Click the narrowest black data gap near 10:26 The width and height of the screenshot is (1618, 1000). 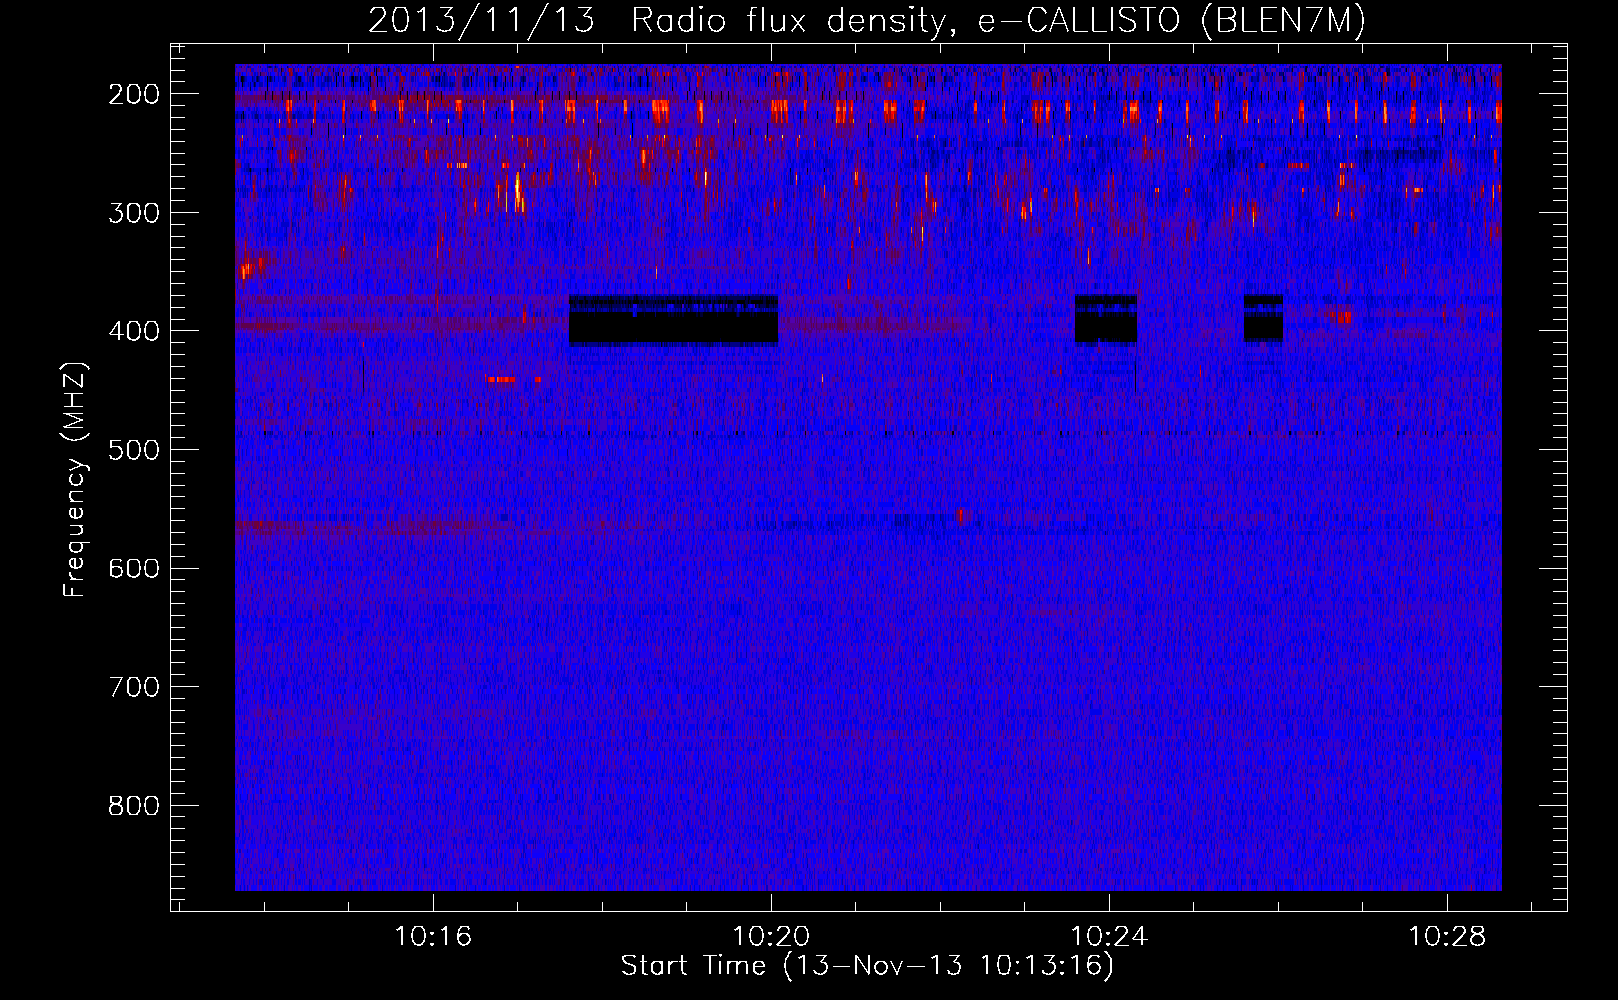tap(1263, 318)
